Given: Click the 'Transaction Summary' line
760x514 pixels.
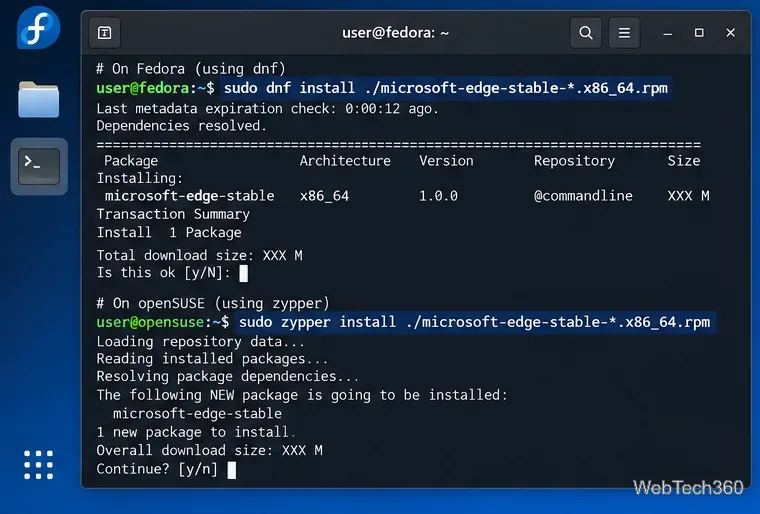Looking at the screenshot, I should point(173,214).
